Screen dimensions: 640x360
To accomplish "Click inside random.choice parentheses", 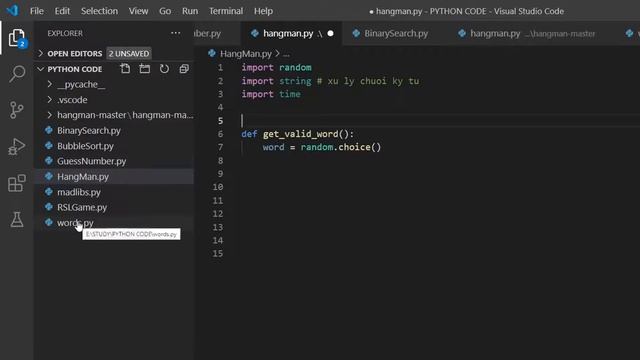I will [376, 147].
